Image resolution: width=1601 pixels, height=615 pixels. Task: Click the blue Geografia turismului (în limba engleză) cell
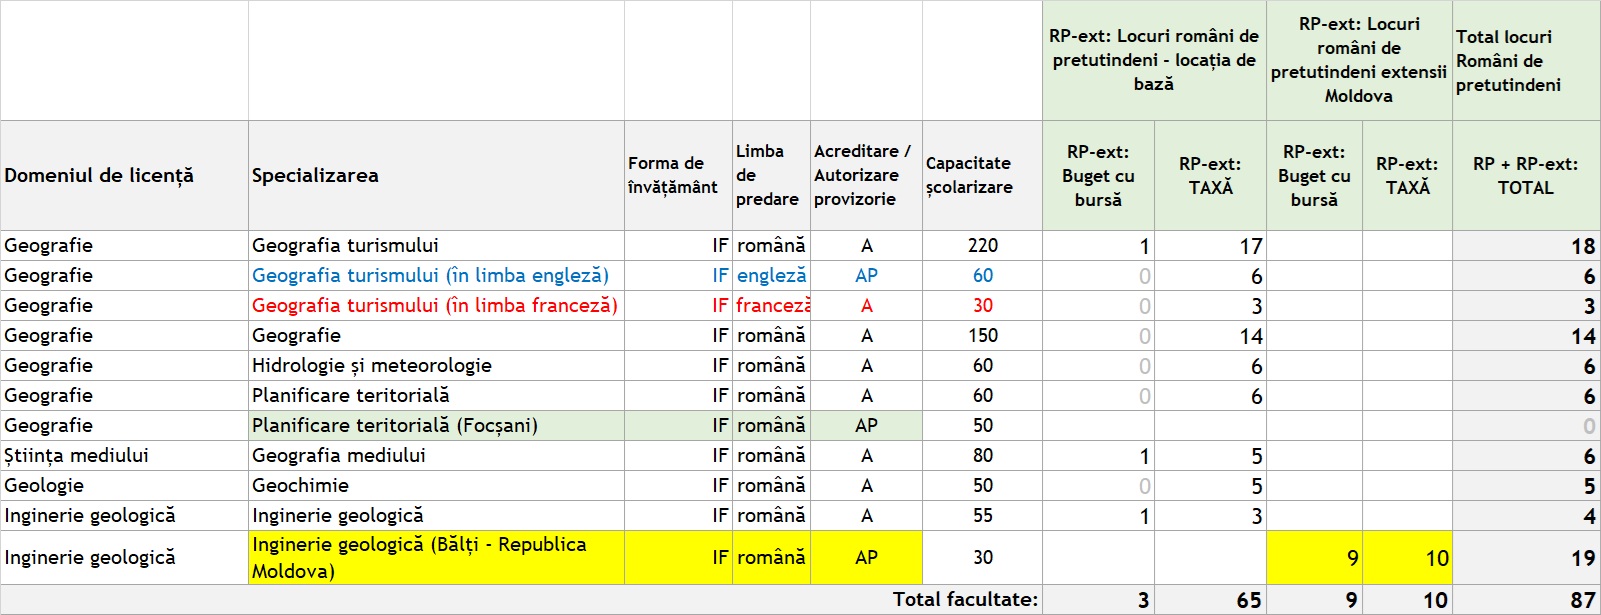tap(436, 276)
